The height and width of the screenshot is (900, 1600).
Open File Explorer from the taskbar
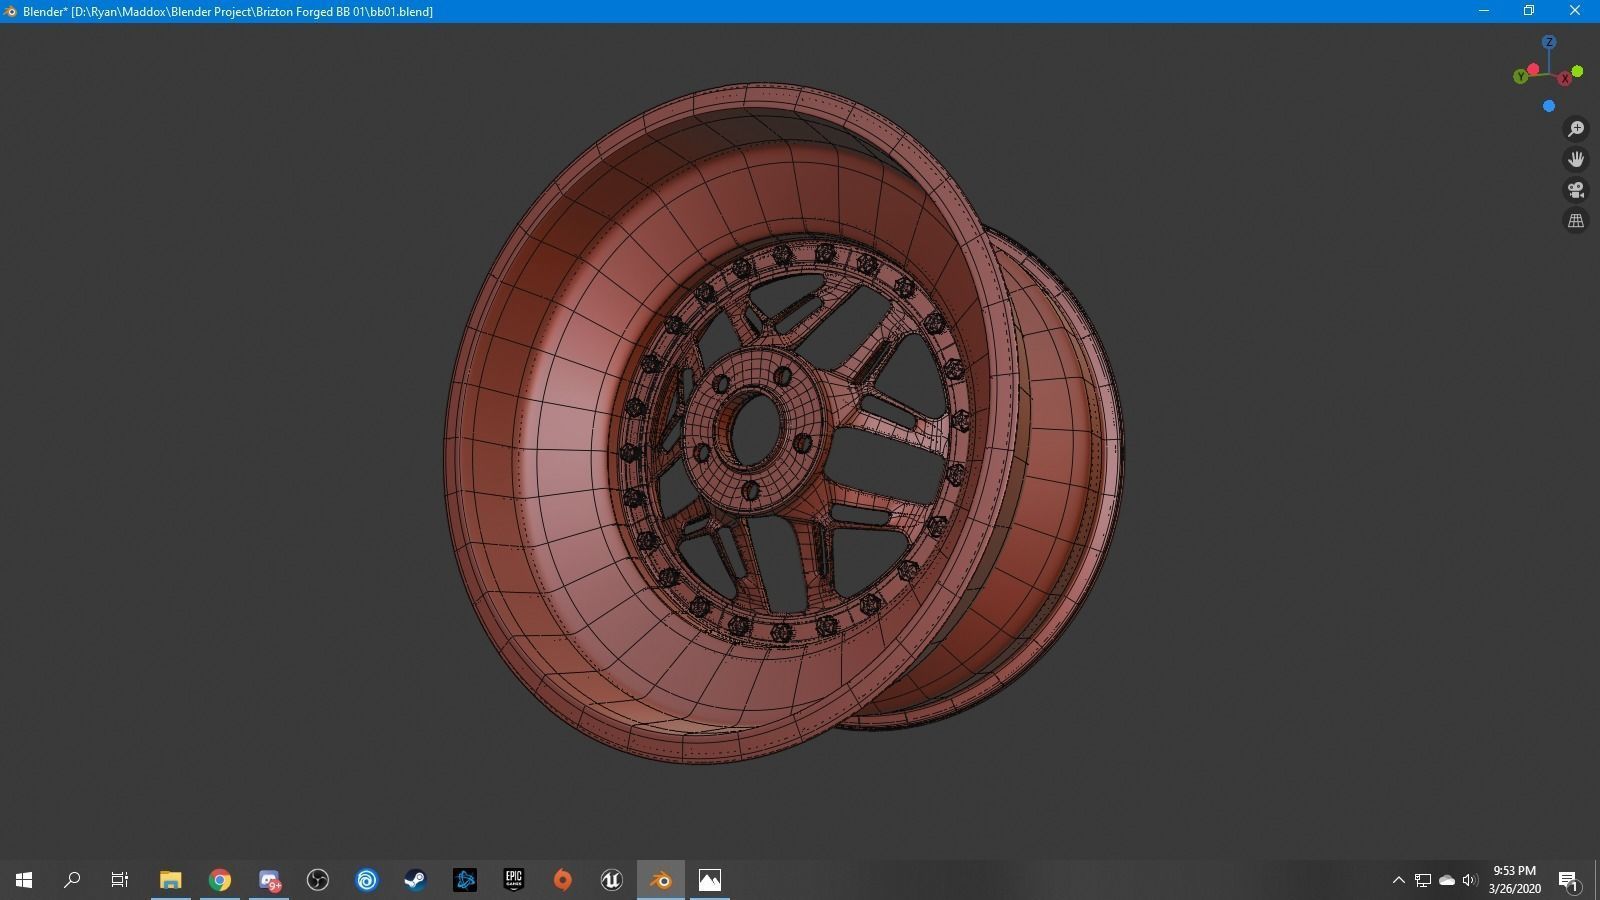170,880
